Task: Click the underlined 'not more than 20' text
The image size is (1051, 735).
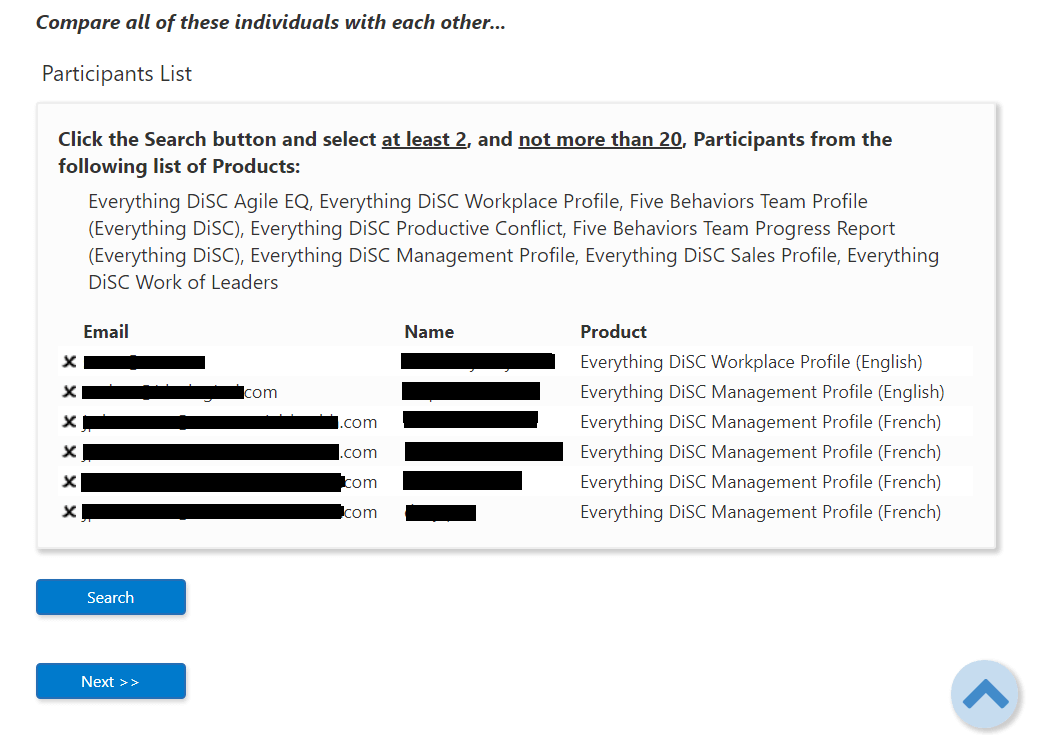Action: click(600, 139)
